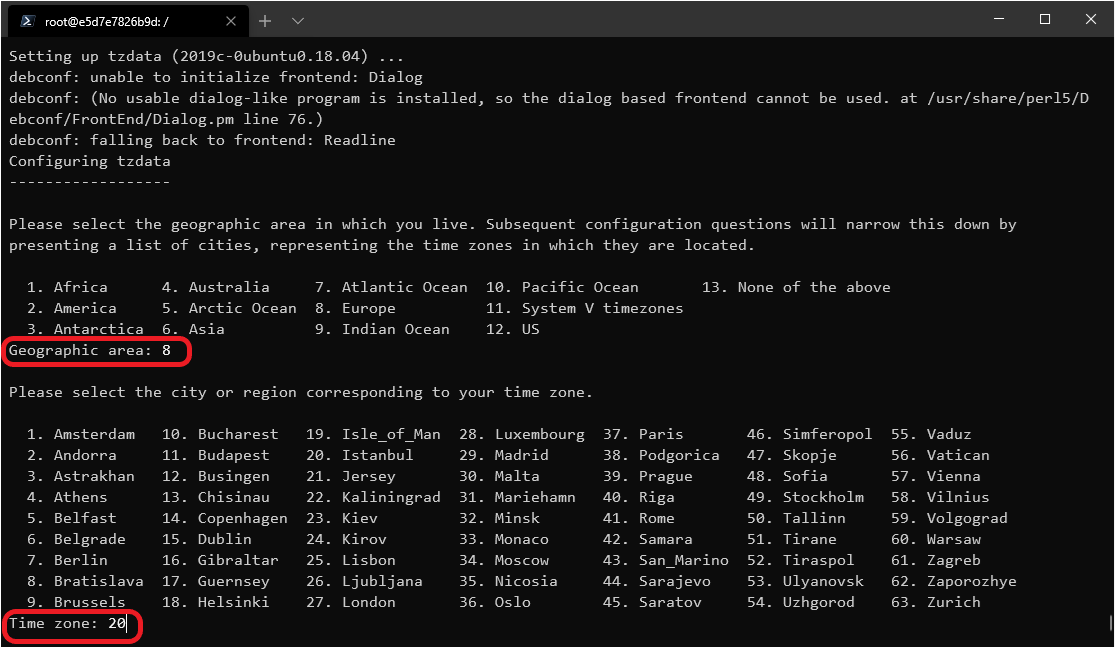This screenshot has height=648, width=1115.
Task: Click the '1. Amsterdam' city entry
Action: click(x=82, y=434)
